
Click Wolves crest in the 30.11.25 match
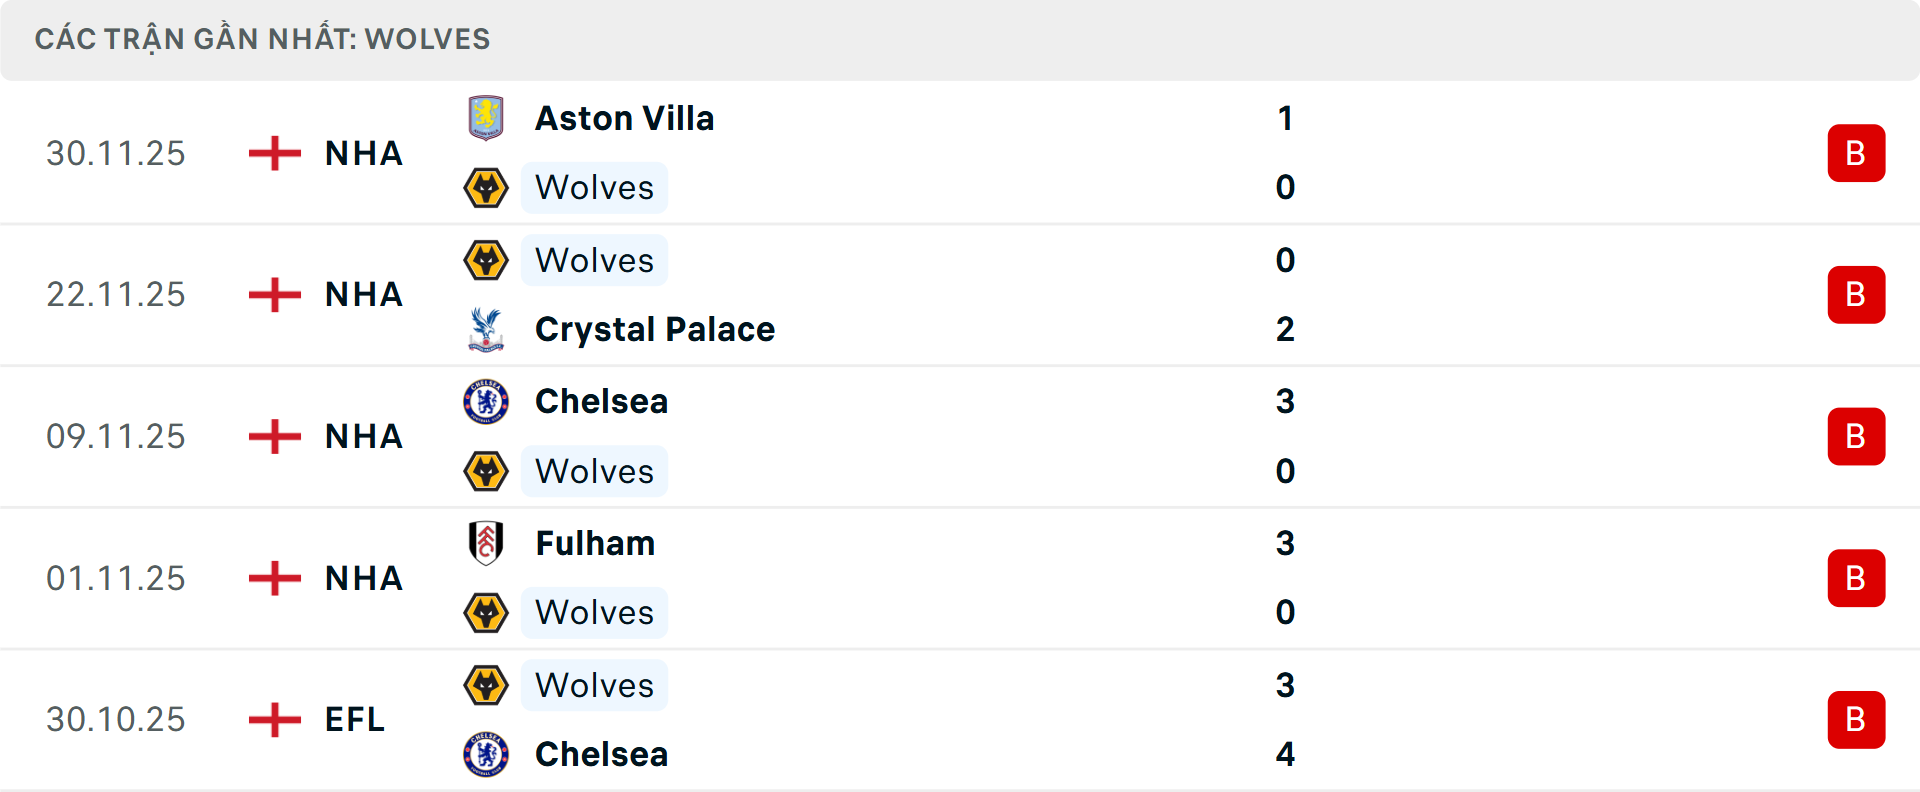(486, 188)
